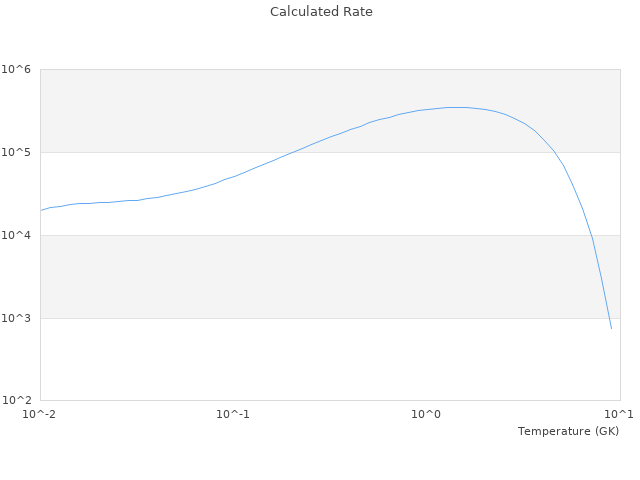Click the 10^0 x-axis tick label
This screenshot has height=480, width=640.
427,414
